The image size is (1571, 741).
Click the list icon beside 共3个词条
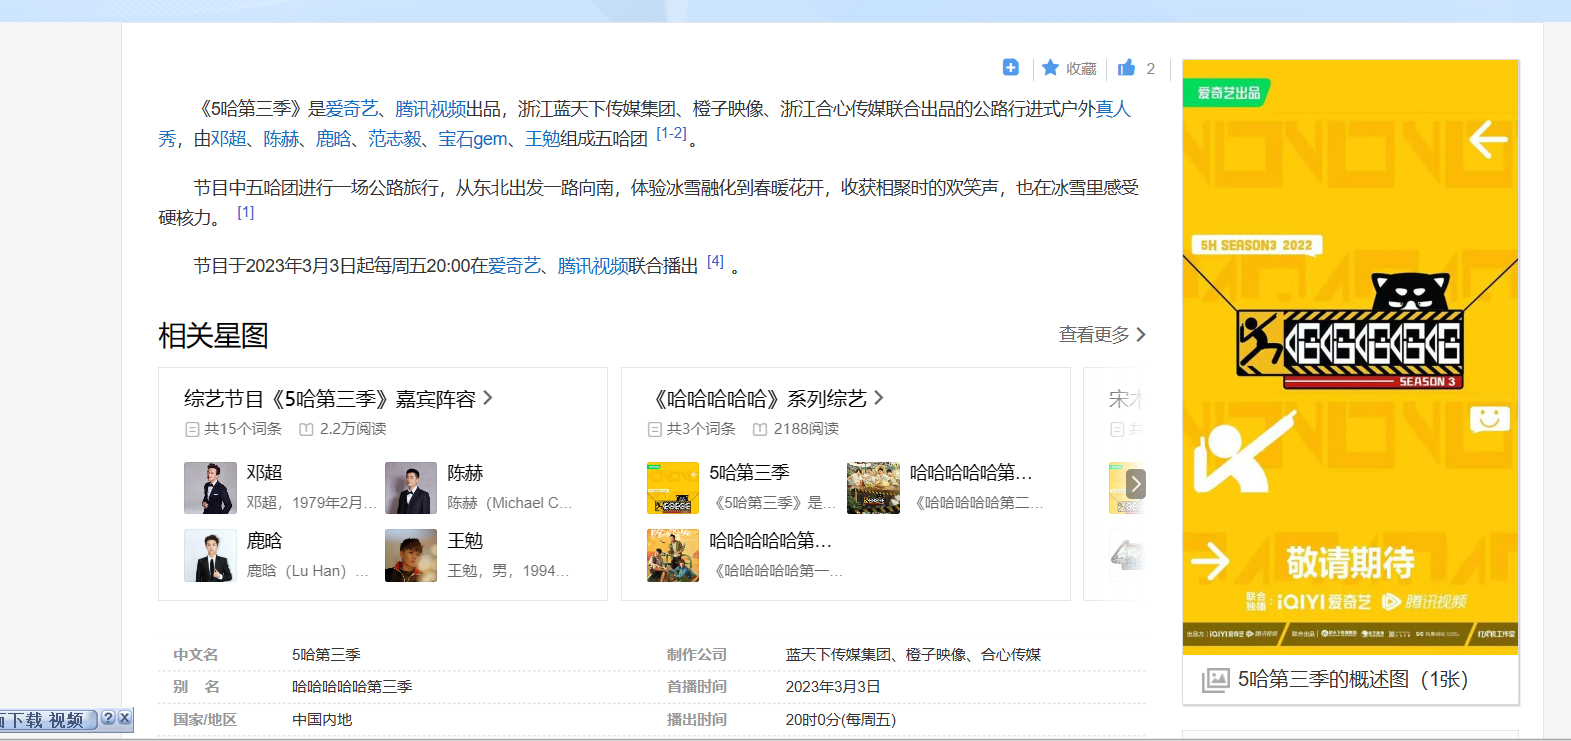[x=655, y=429]
